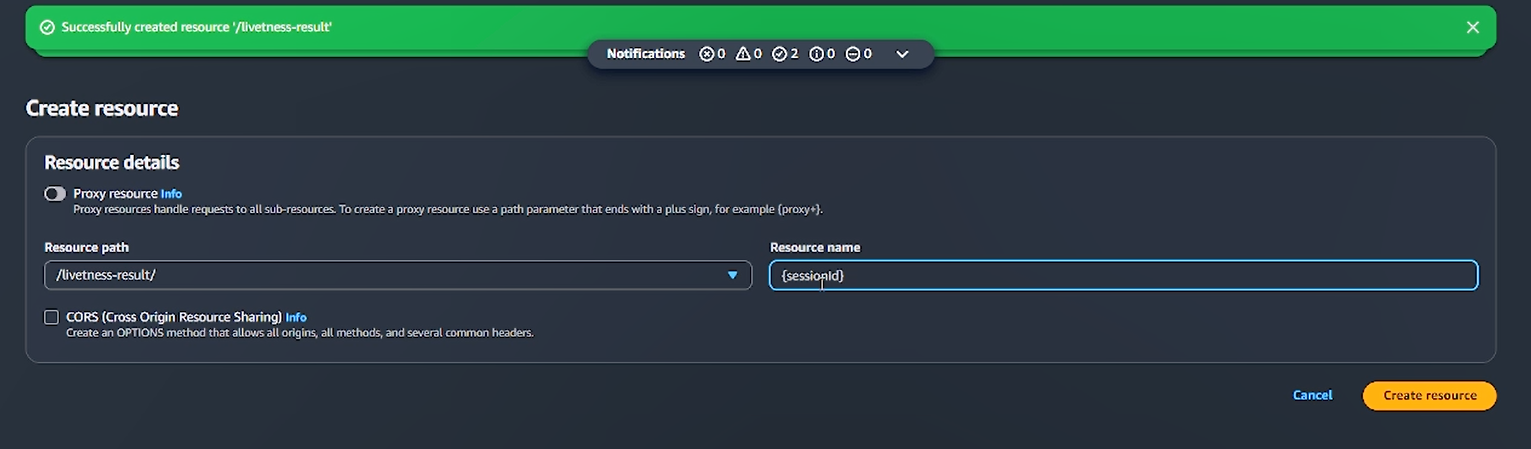Open the Info link beside CORS
The width and height of the screenshot is (1531, 449).
click(296, 317)
